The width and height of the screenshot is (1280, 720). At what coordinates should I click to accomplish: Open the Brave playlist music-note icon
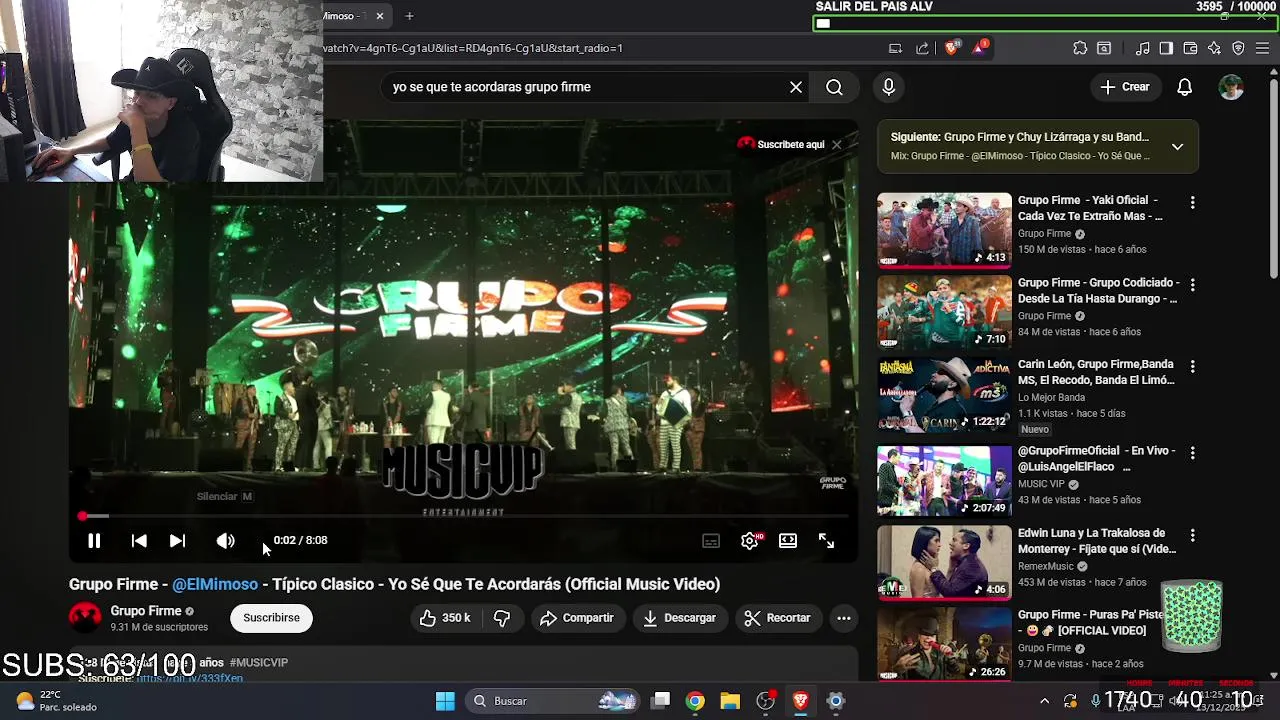tap(1142, 48)
